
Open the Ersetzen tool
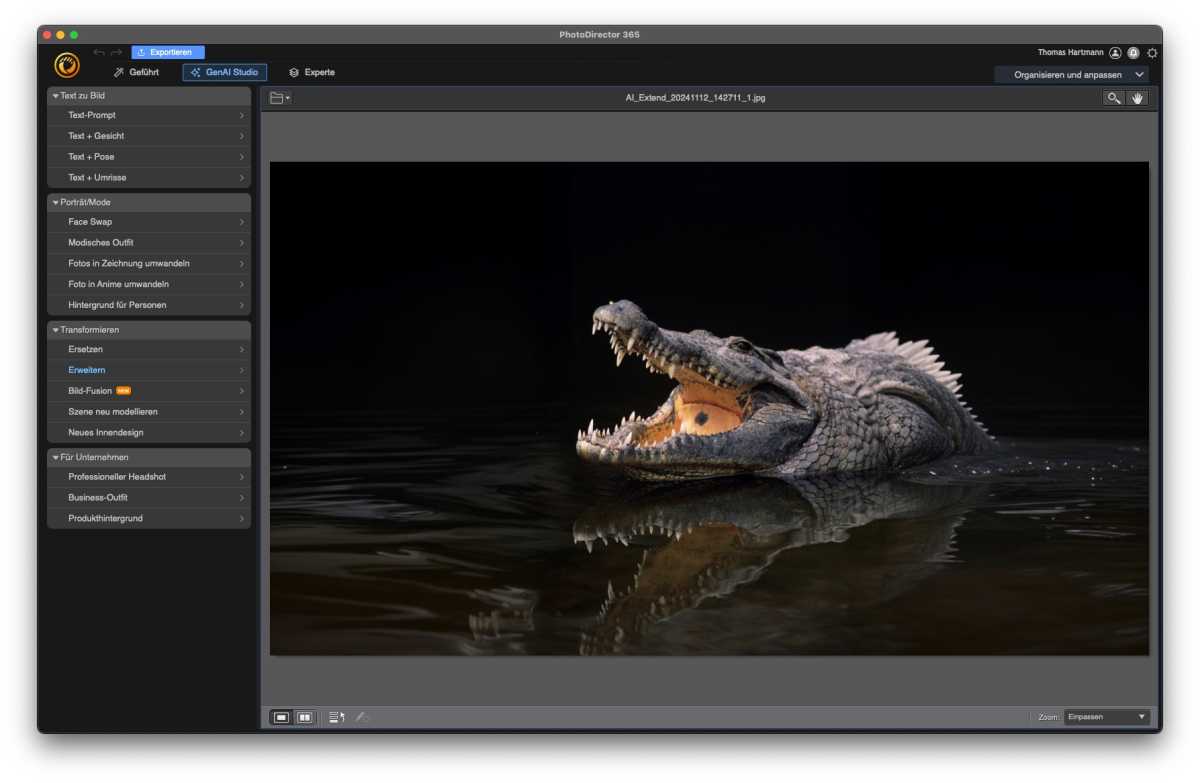(149, 349)
